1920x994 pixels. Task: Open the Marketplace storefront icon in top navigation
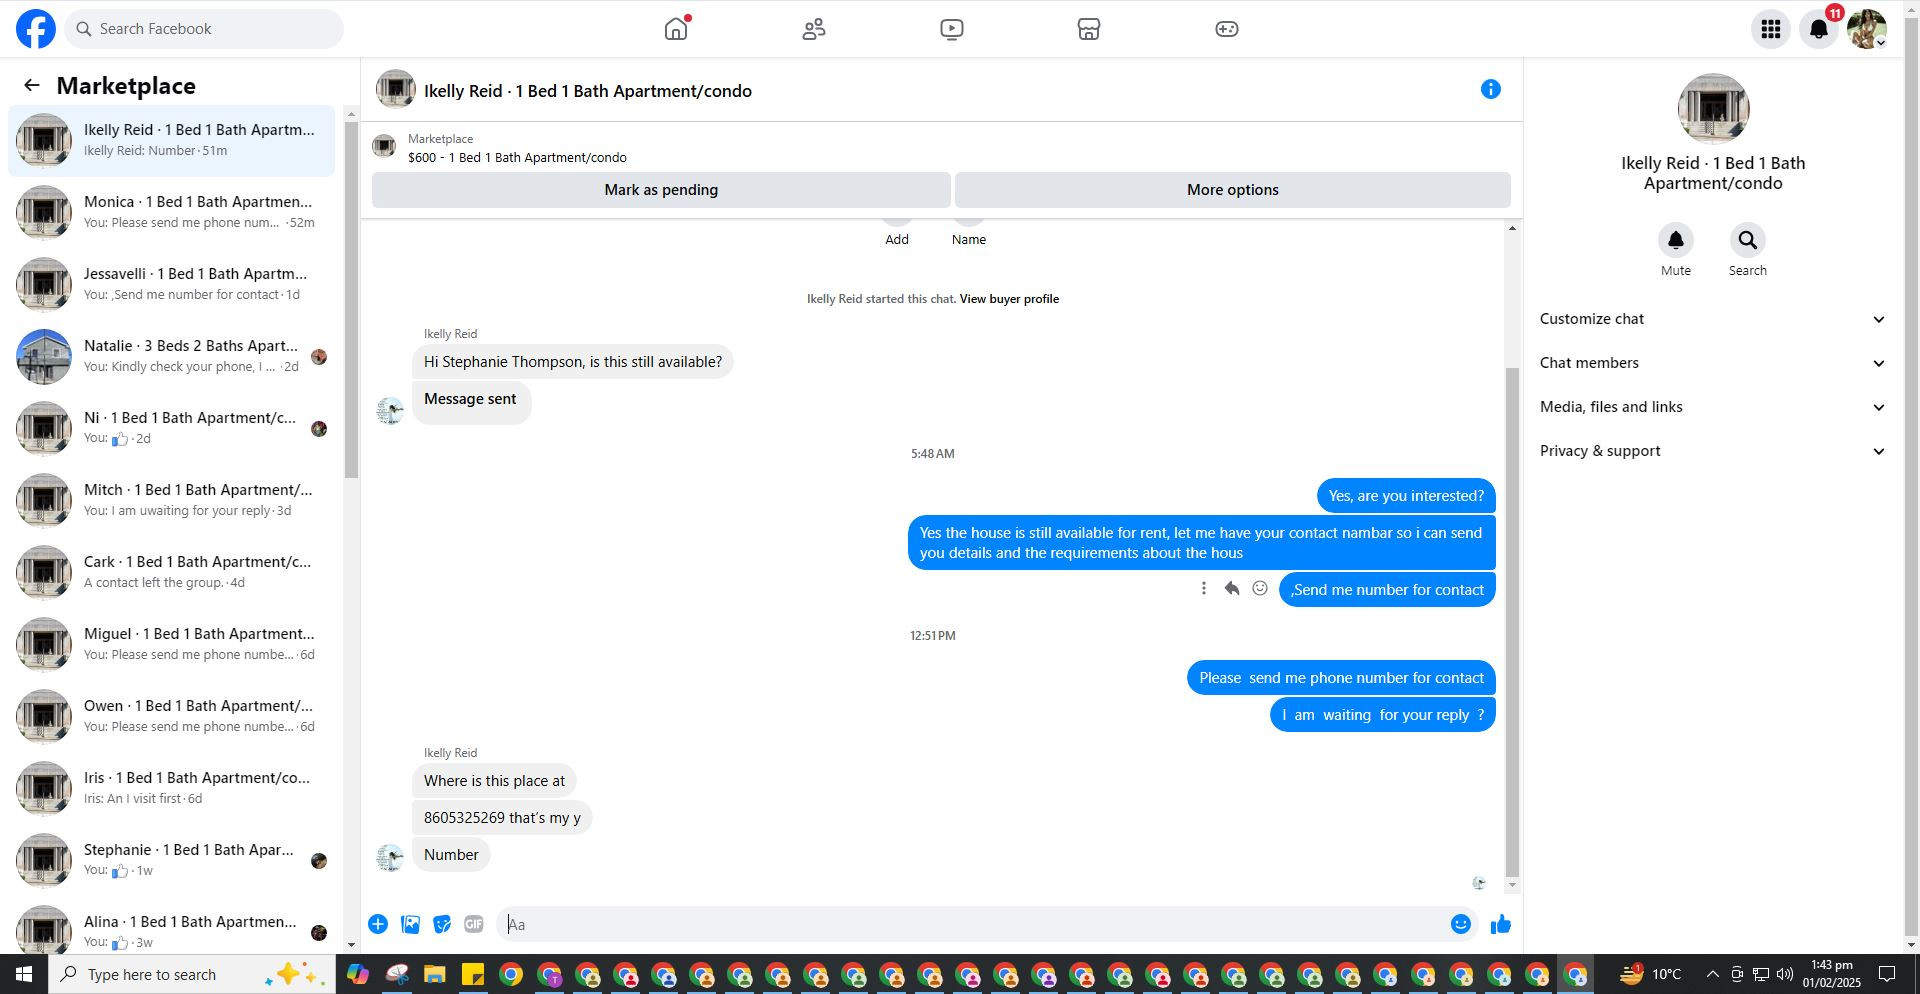tap(1089, 29)
